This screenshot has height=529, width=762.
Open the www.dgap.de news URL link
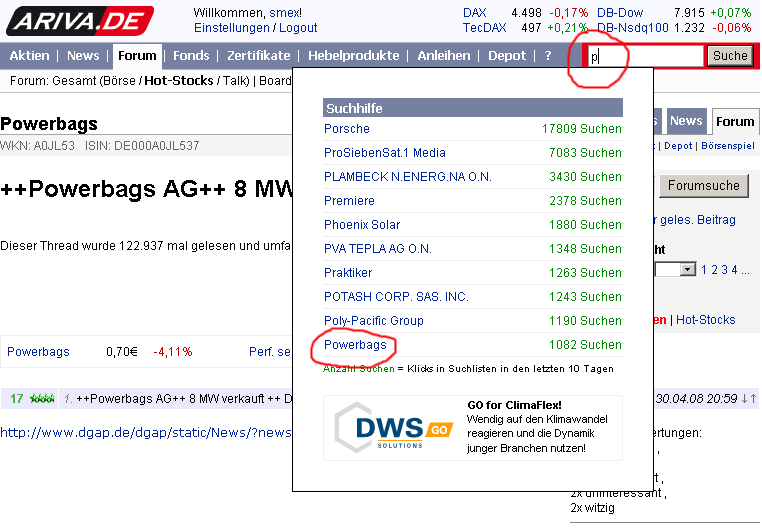point(146,432)
